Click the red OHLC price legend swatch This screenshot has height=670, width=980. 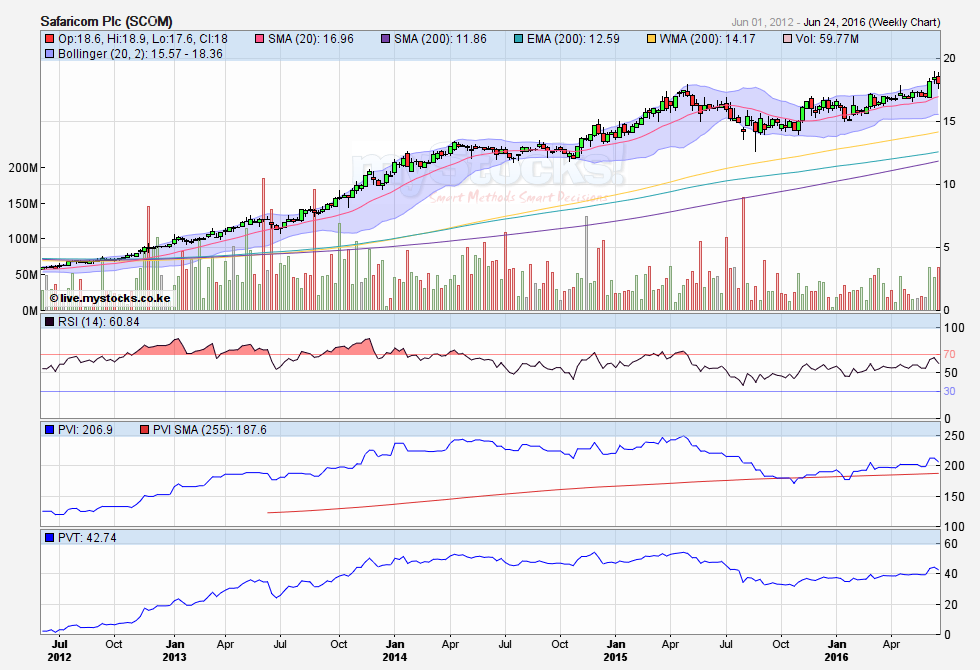[49, 39]
